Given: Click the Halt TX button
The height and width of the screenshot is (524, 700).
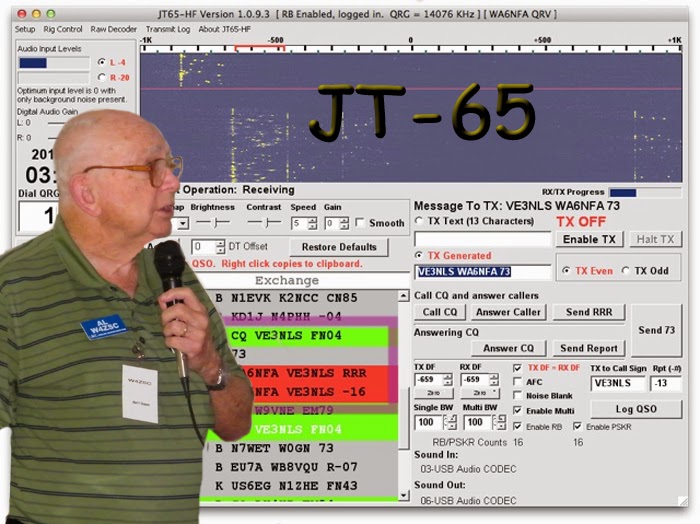Looking at the screenshot, I should click(x=655, y=239).
